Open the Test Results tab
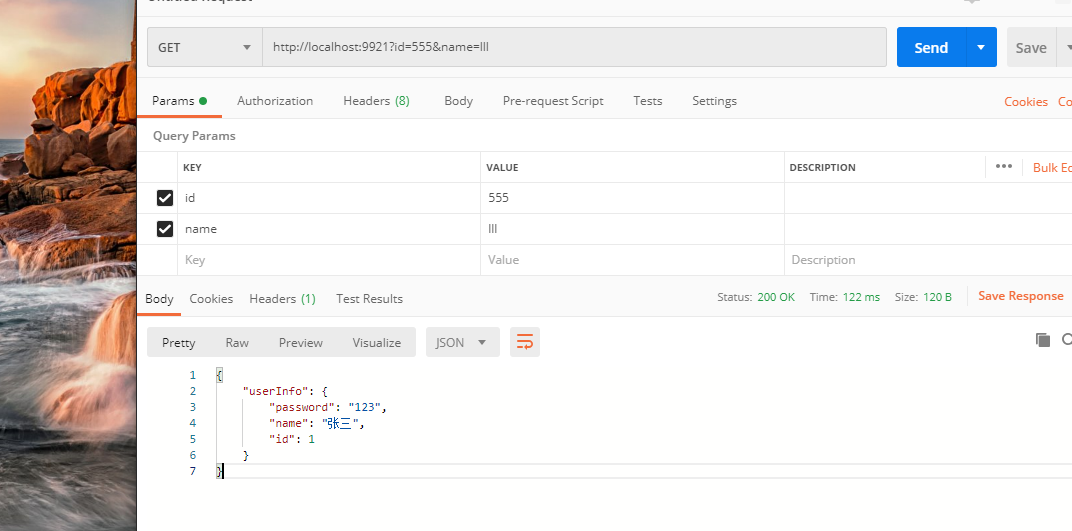The image size is (1072, 531). [369, 299]
